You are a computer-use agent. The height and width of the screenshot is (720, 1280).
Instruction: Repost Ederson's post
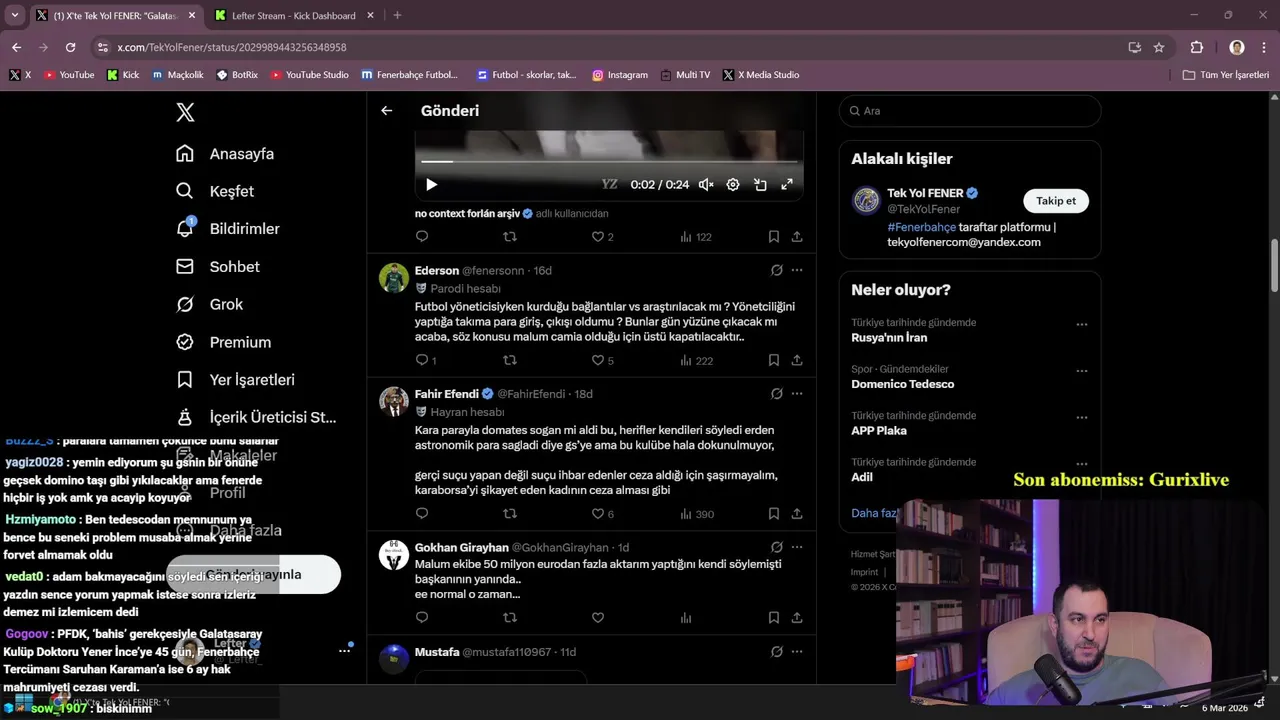pyautogui.click(x=510, y=360)
